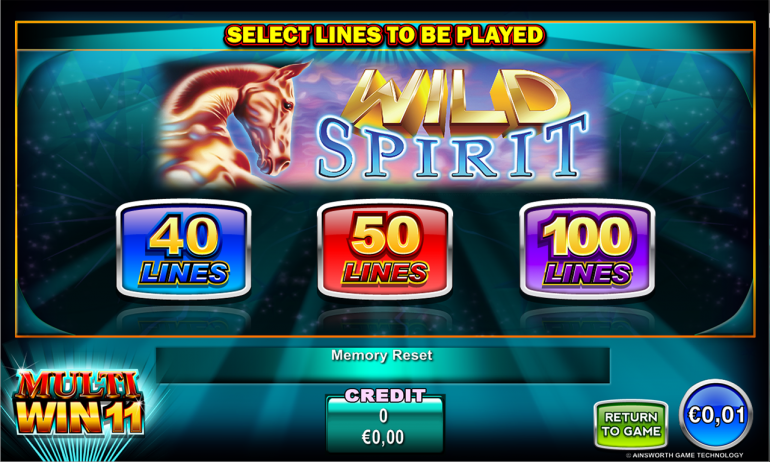Click the WIN 11 text in corner logo
Image resolution: width=770 pixels, height=462 pixels.
(81, 417)
